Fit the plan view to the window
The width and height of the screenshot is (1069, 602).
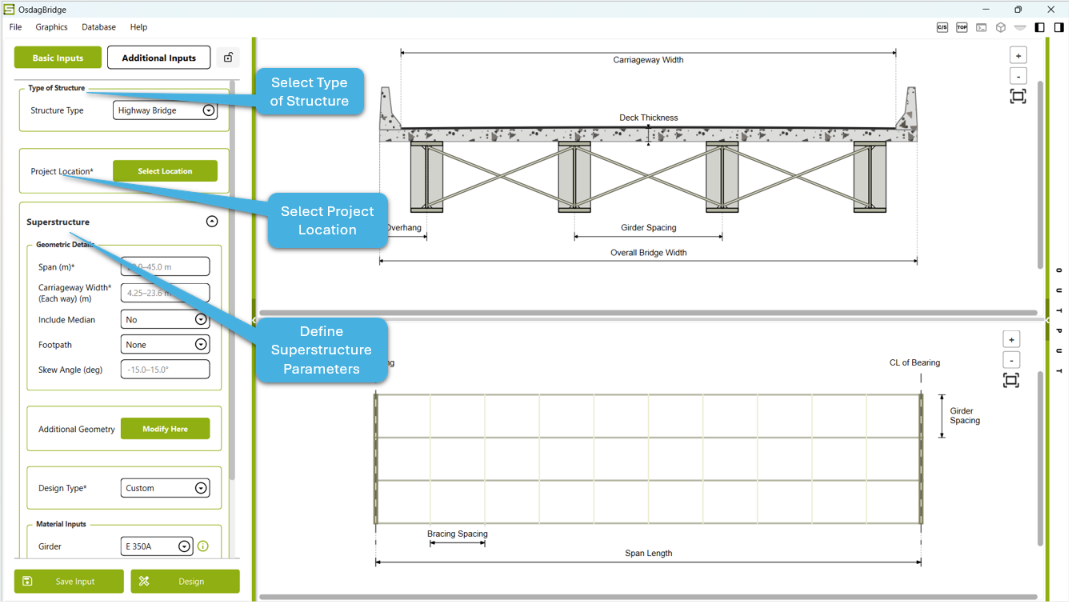(1011, 380)
